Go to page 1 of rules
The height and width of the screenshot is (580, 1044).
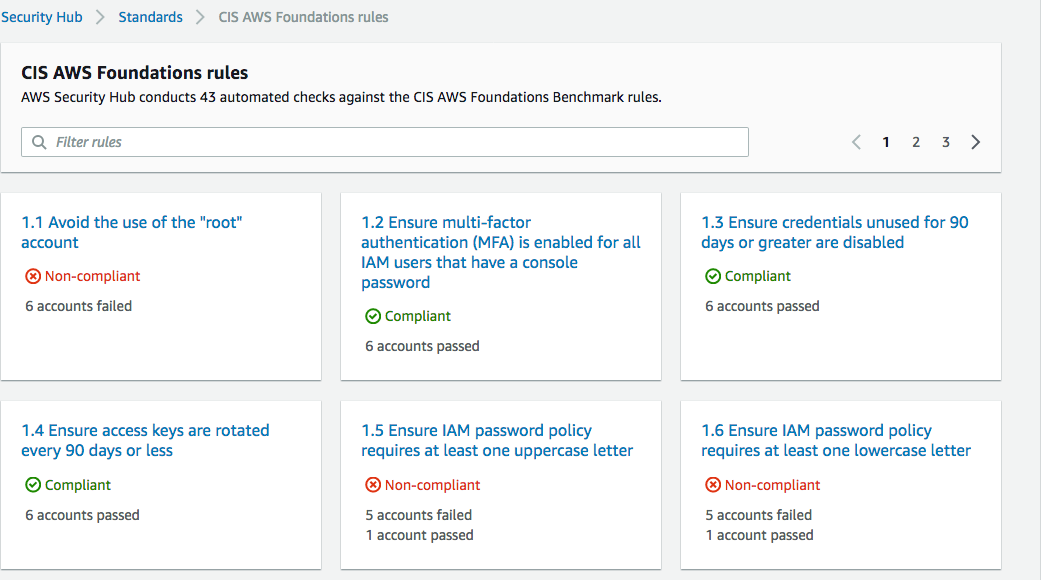coord(886,142)
